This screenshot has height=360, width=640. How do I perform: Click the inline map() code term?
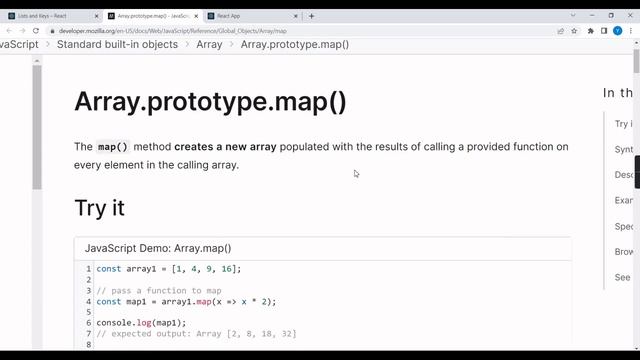113,147
